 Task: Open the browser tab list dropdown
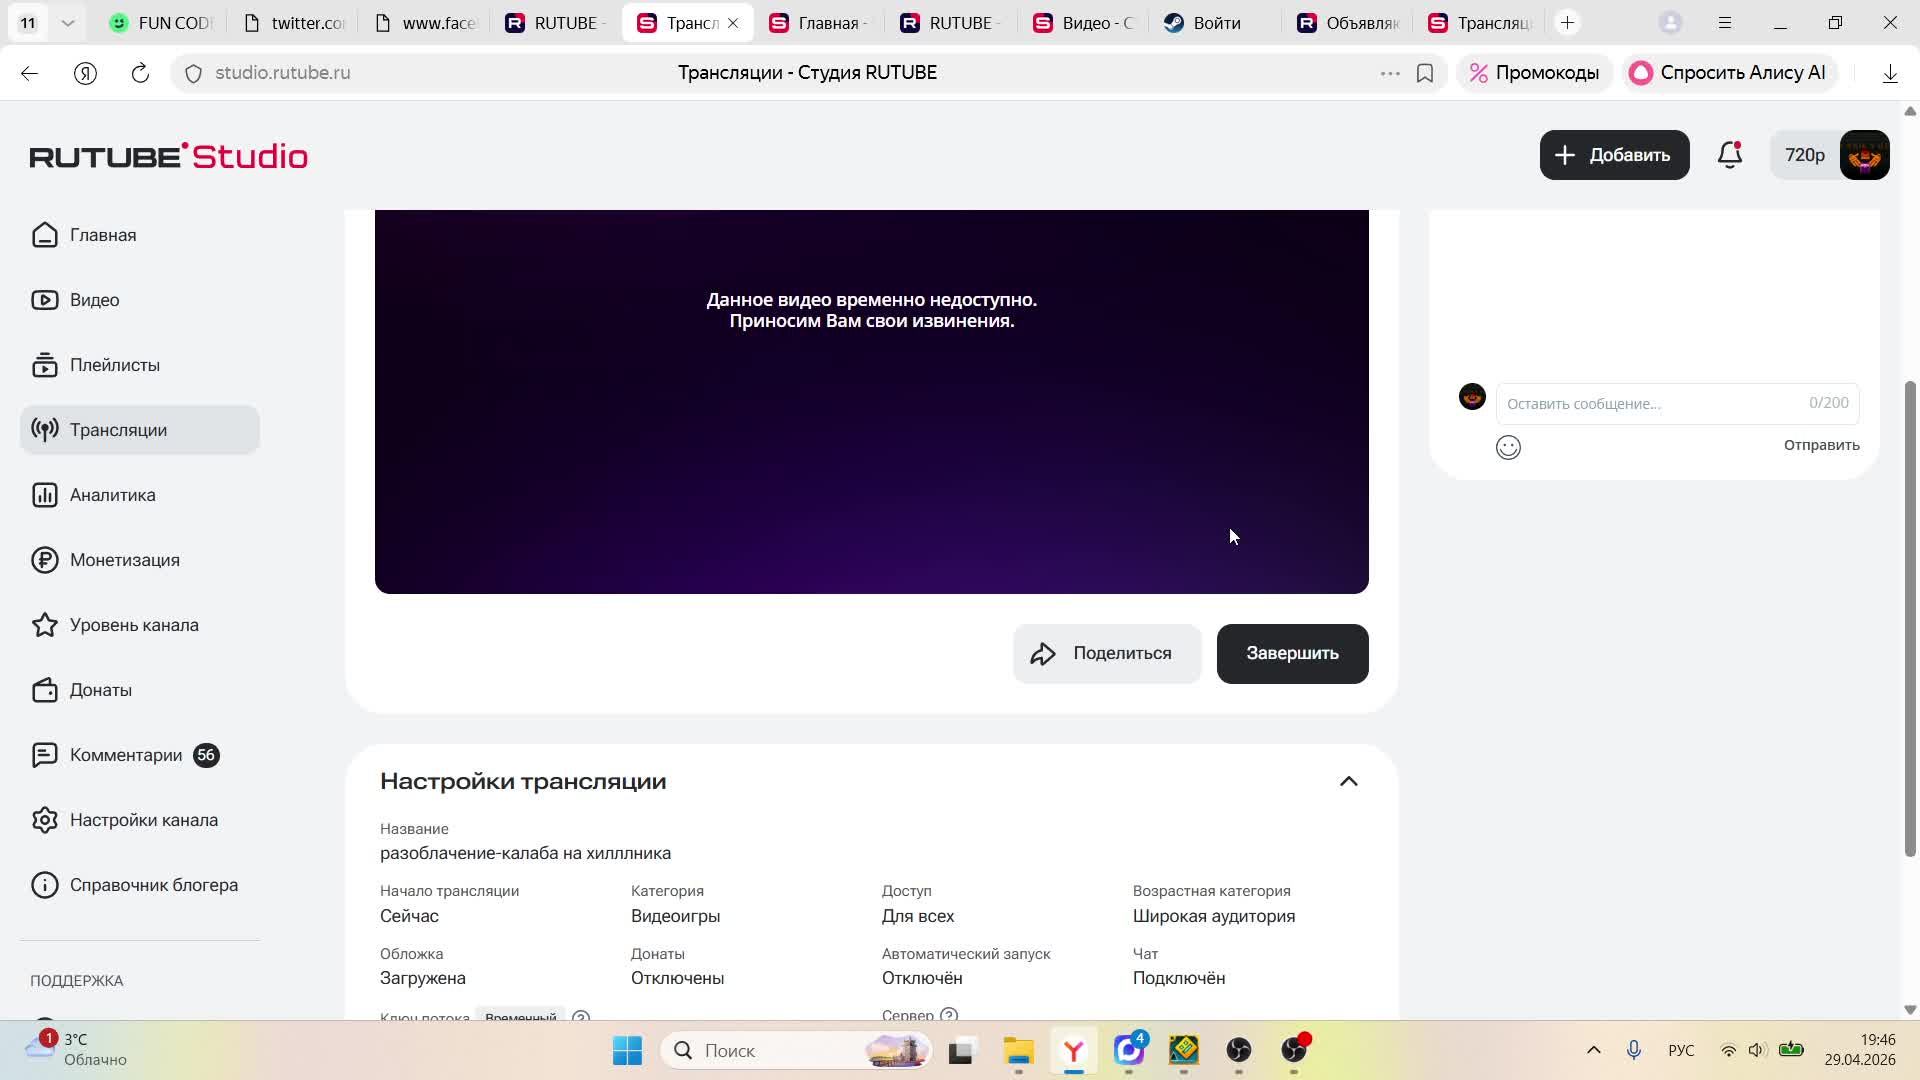pyautogui.click(x=67, y=22)
